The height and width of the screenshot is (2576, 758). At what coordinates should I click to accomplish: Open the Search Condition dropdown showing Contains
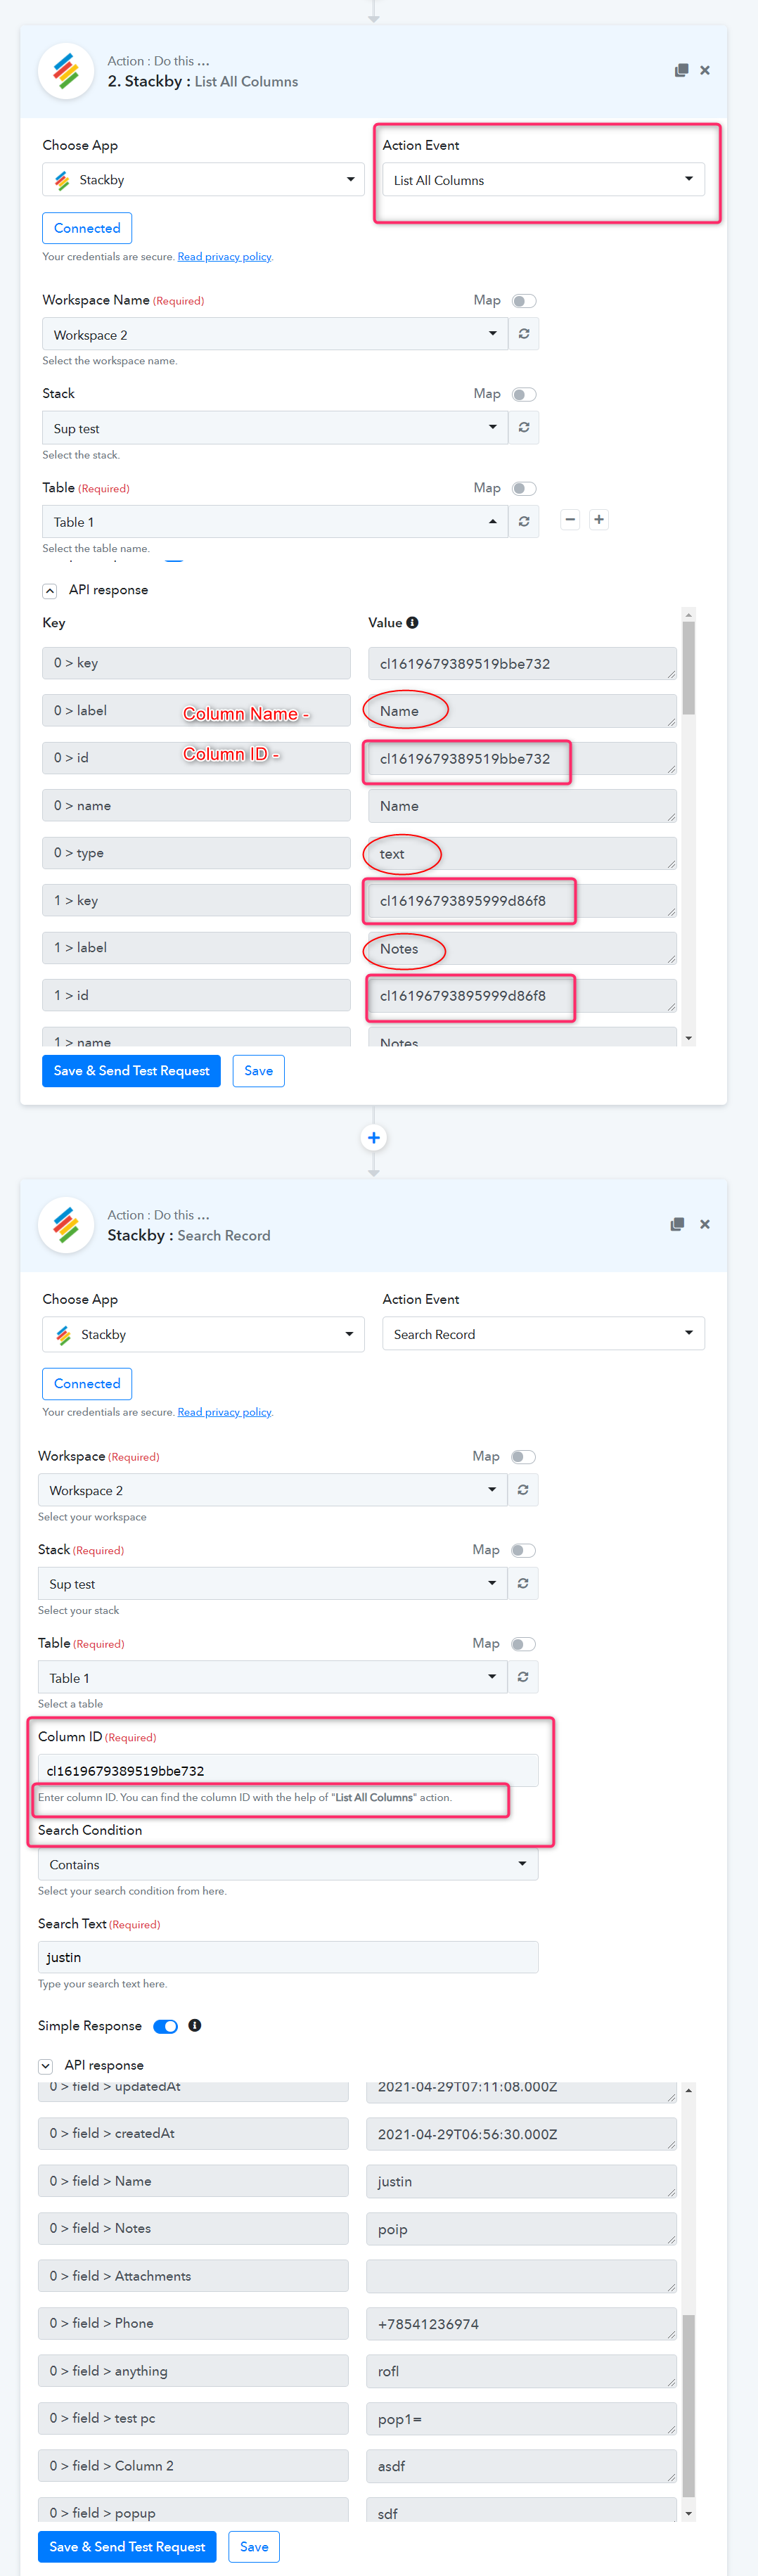[288, 1864]
